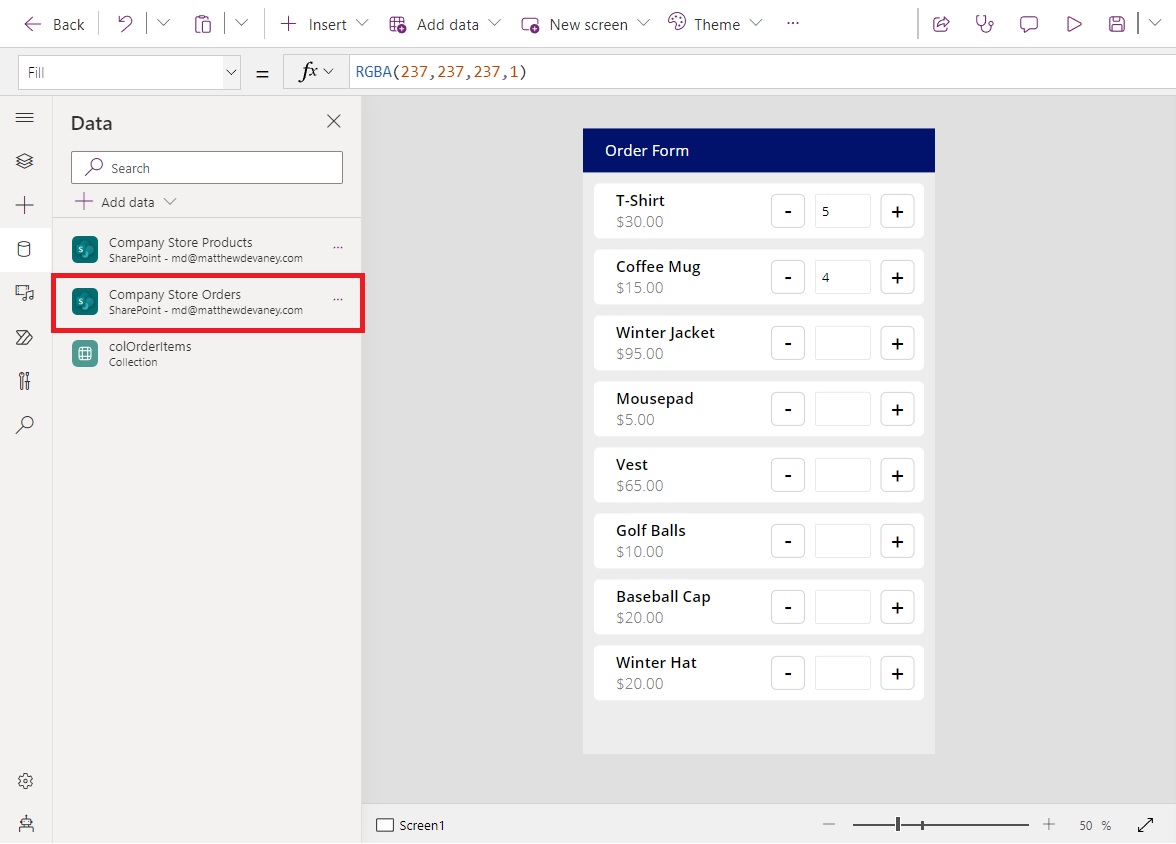Open the Insert pane from the left rail
1176x844 pixels.
tap(25, 204)
